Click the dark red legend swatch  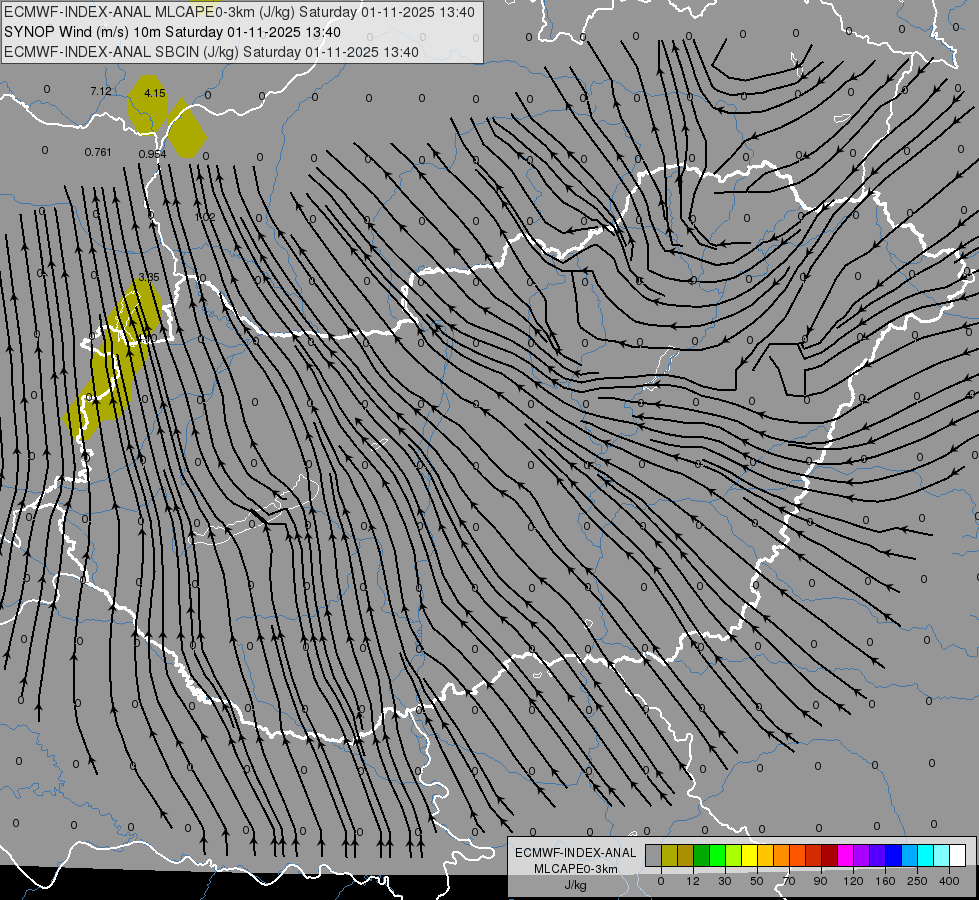[830, 855]
